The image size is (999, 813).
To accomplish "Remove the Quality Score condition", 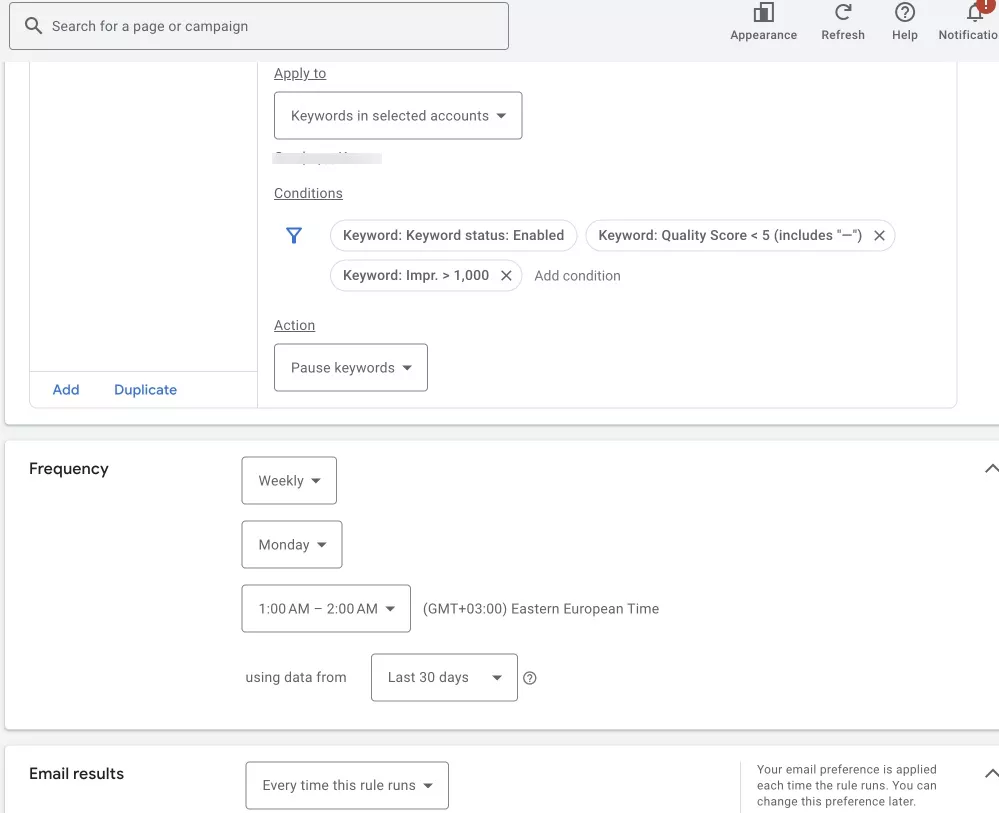I will (879, 236).
